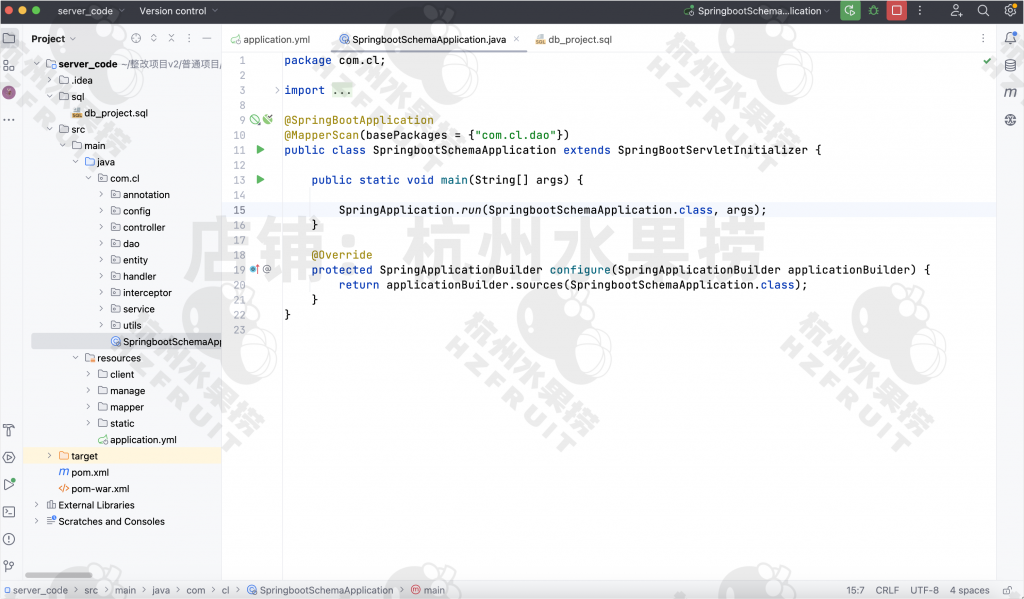
Task: Click the green Debug bug icon
Action: click(x=873, y=11)
